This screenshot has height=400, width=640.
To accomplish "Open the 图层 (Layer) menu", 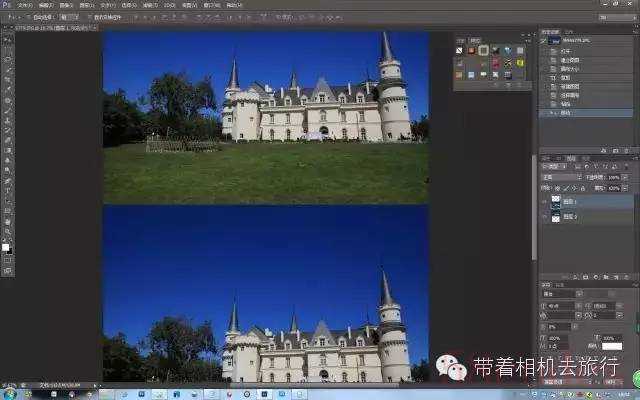I will pyautogui.click(x=87, y=5).
